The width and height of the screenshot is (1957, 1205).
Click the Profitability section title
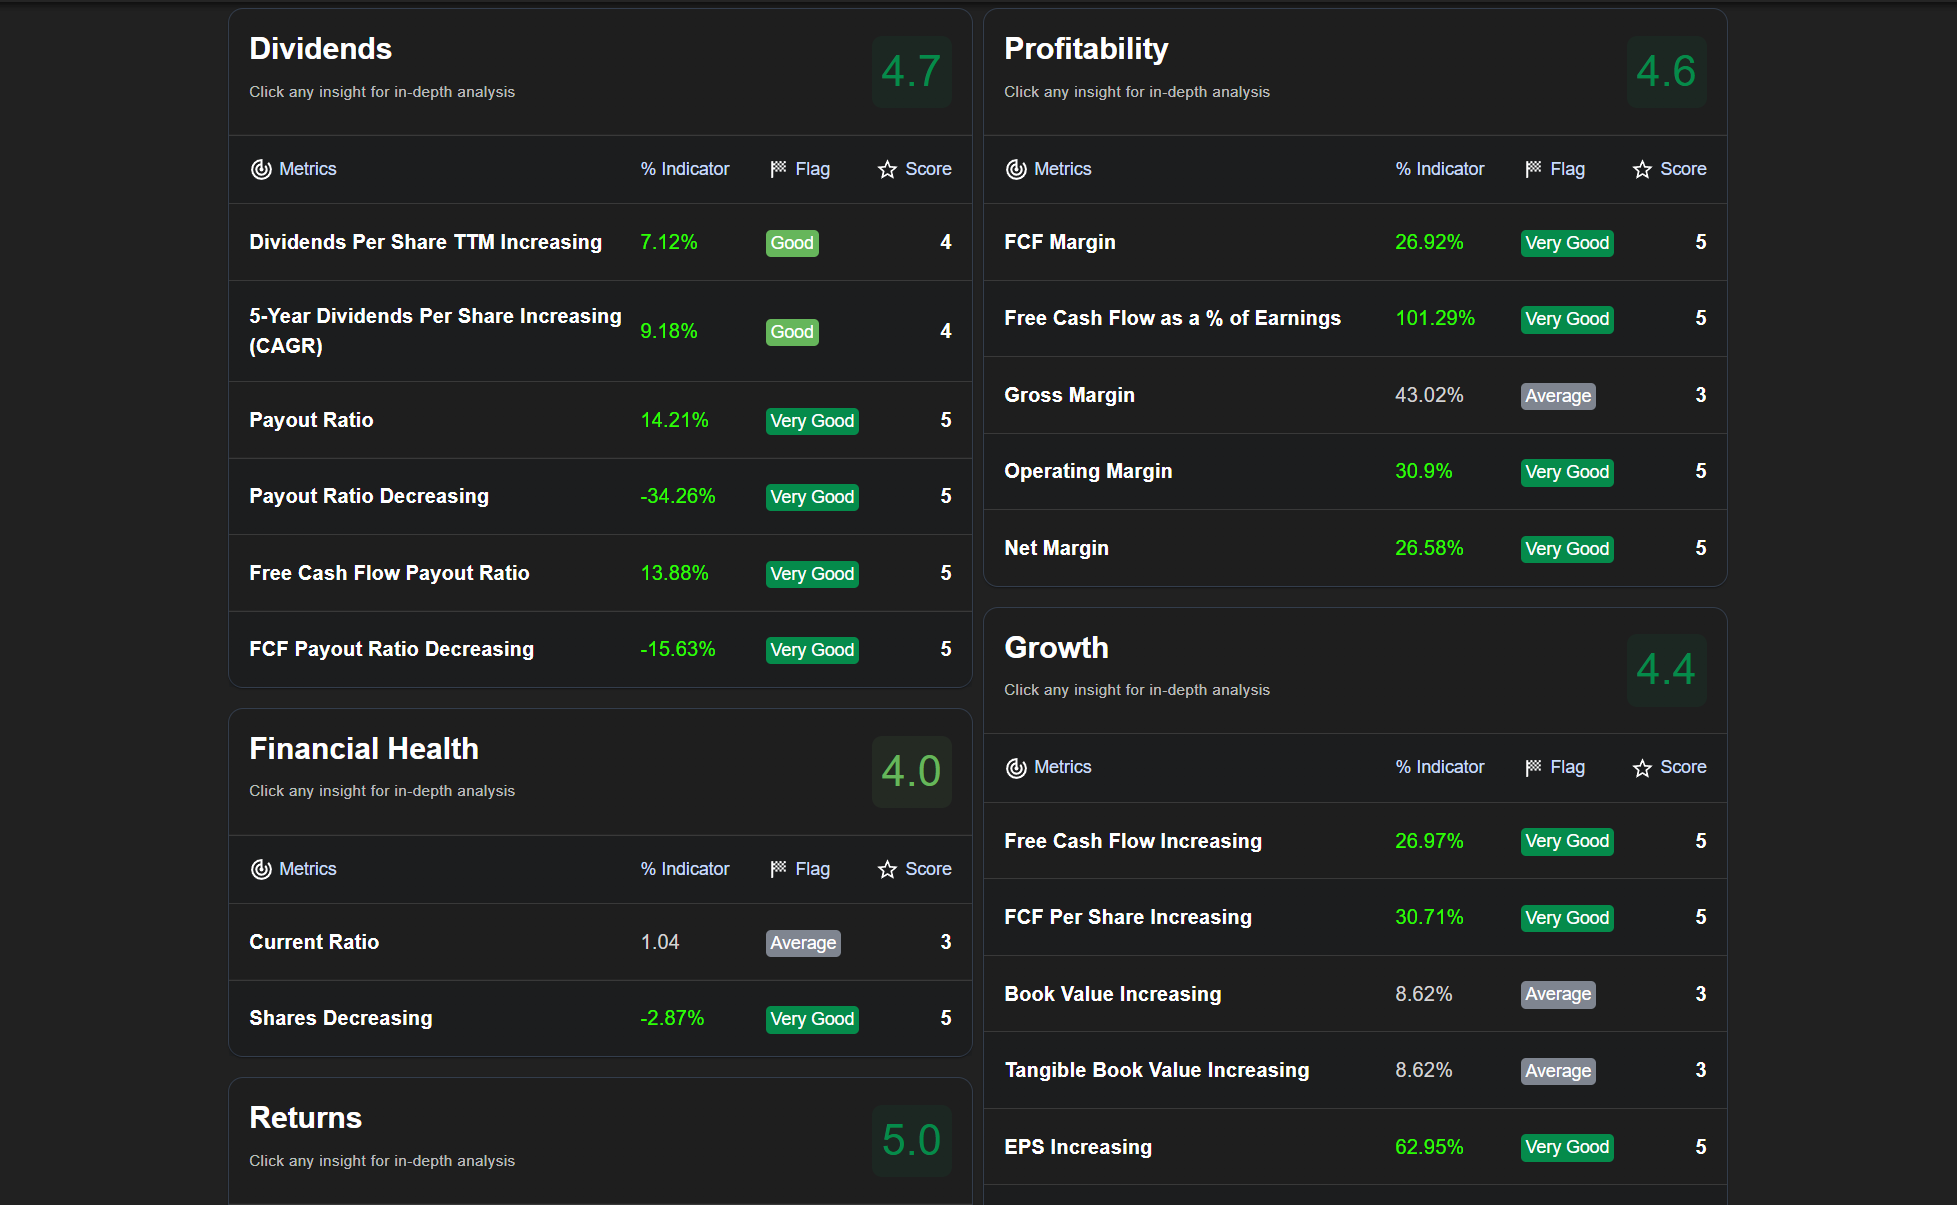click(1086, 49)
